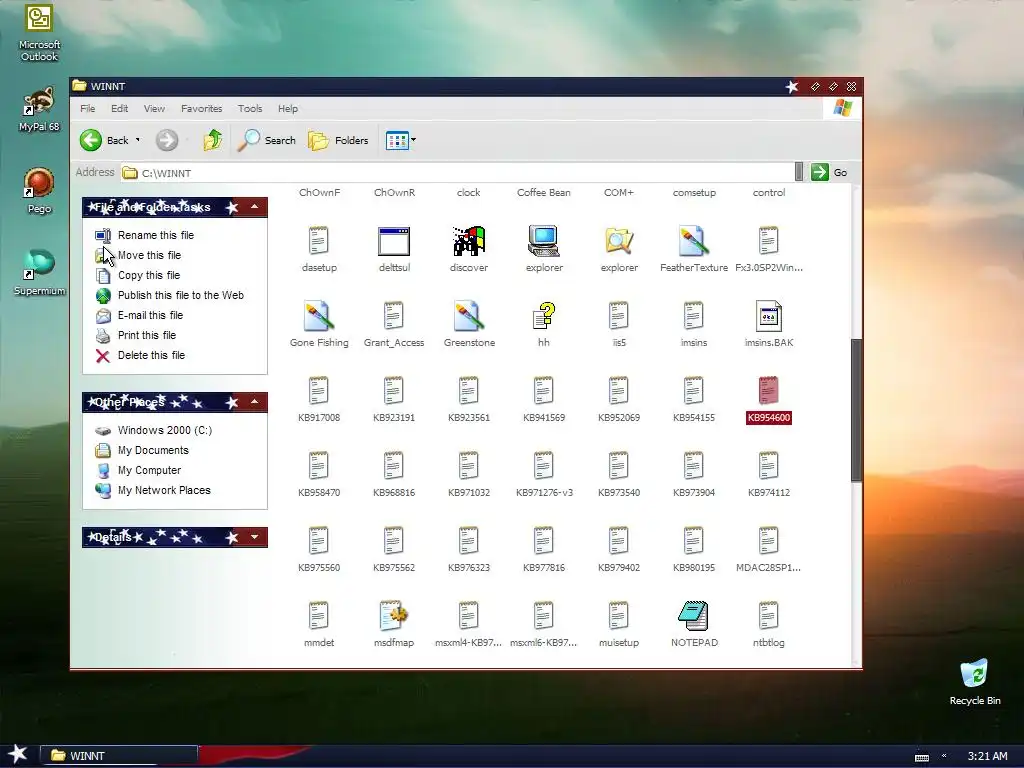This screenshot has height=768, width=1024.
Task: Click the WINNT taskbar button
Action: tap(118, 756)
